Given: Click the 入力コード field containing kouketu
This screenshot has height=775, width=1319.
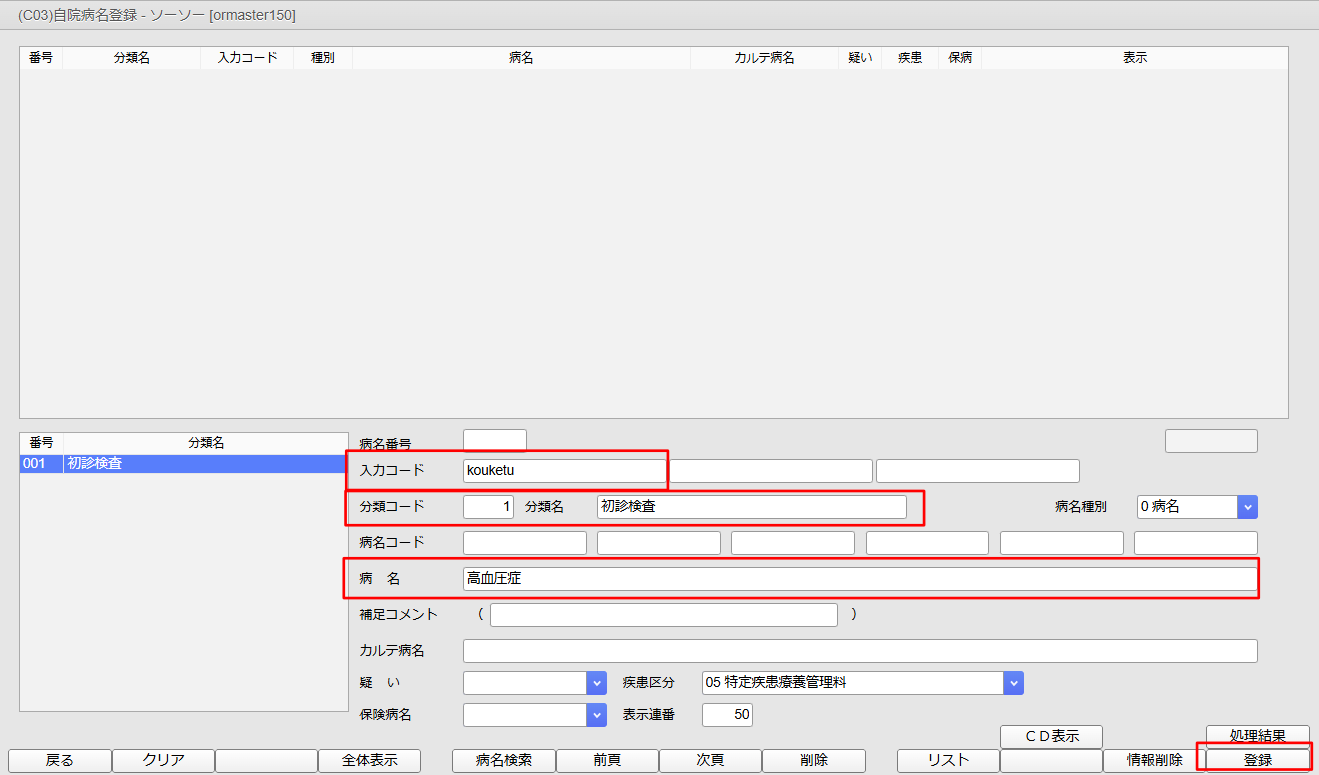Looking at the screenshot, I should coord(563,470).
